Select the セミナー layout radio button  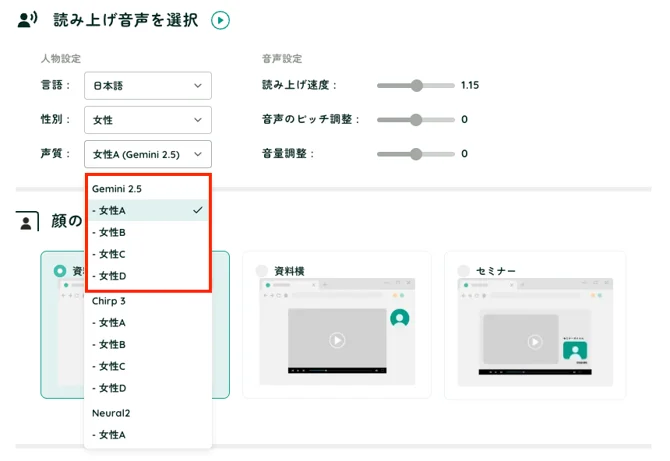point(463,271)
